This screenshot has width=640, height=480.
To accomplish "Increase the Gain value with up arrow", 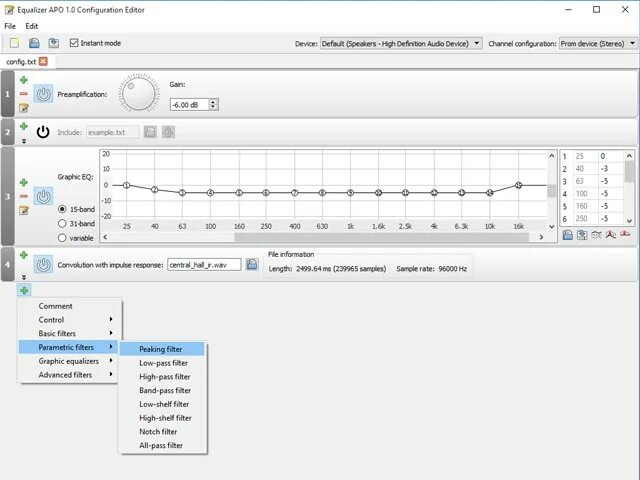I will coord(213,102).
